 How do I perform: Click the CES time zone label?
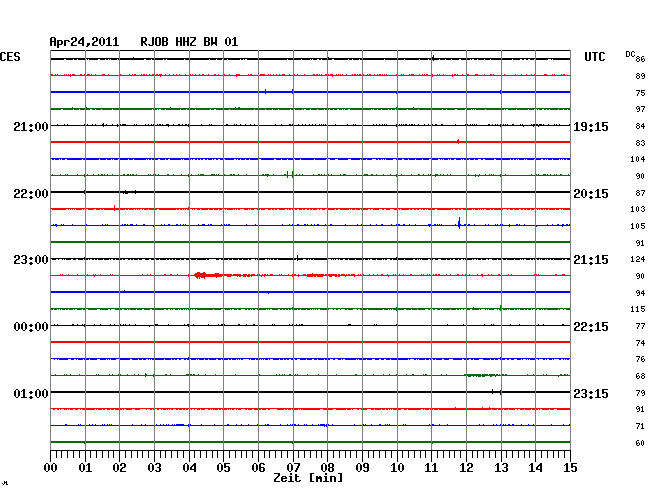(10, 57)
